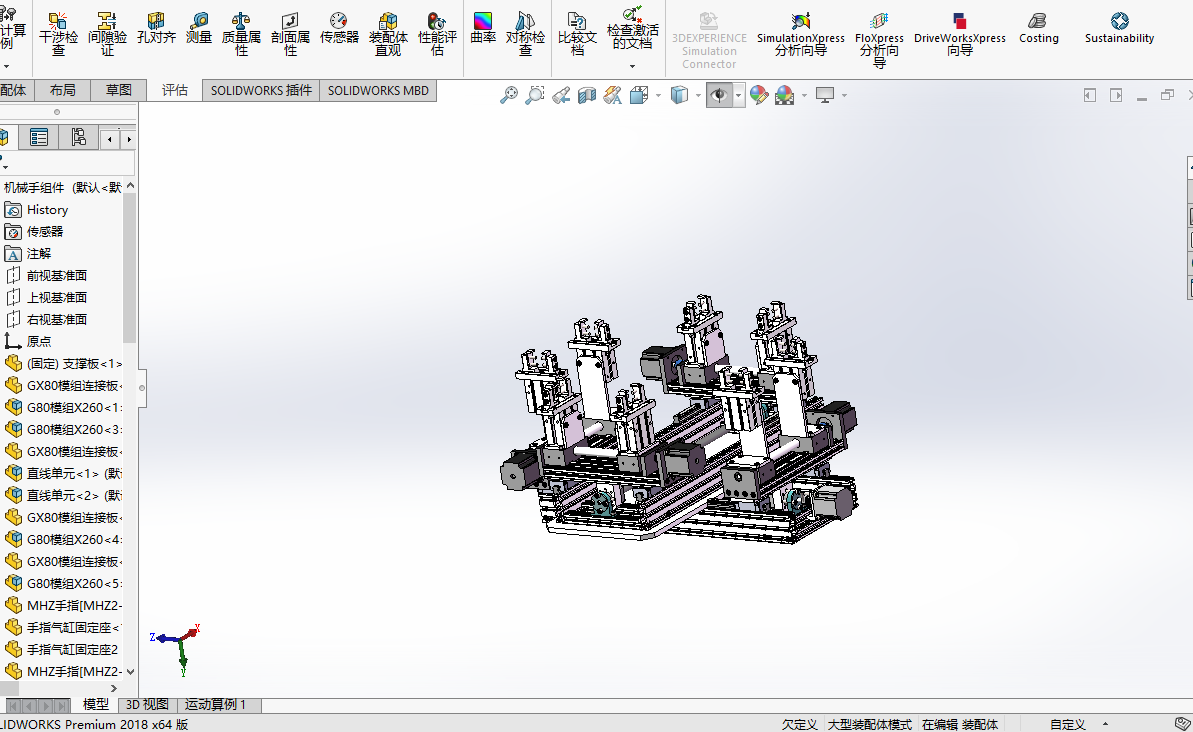Click Zoom to Fit in view toolbar
The width and height of the screenshot is (1193, 732).
[508, 95]
